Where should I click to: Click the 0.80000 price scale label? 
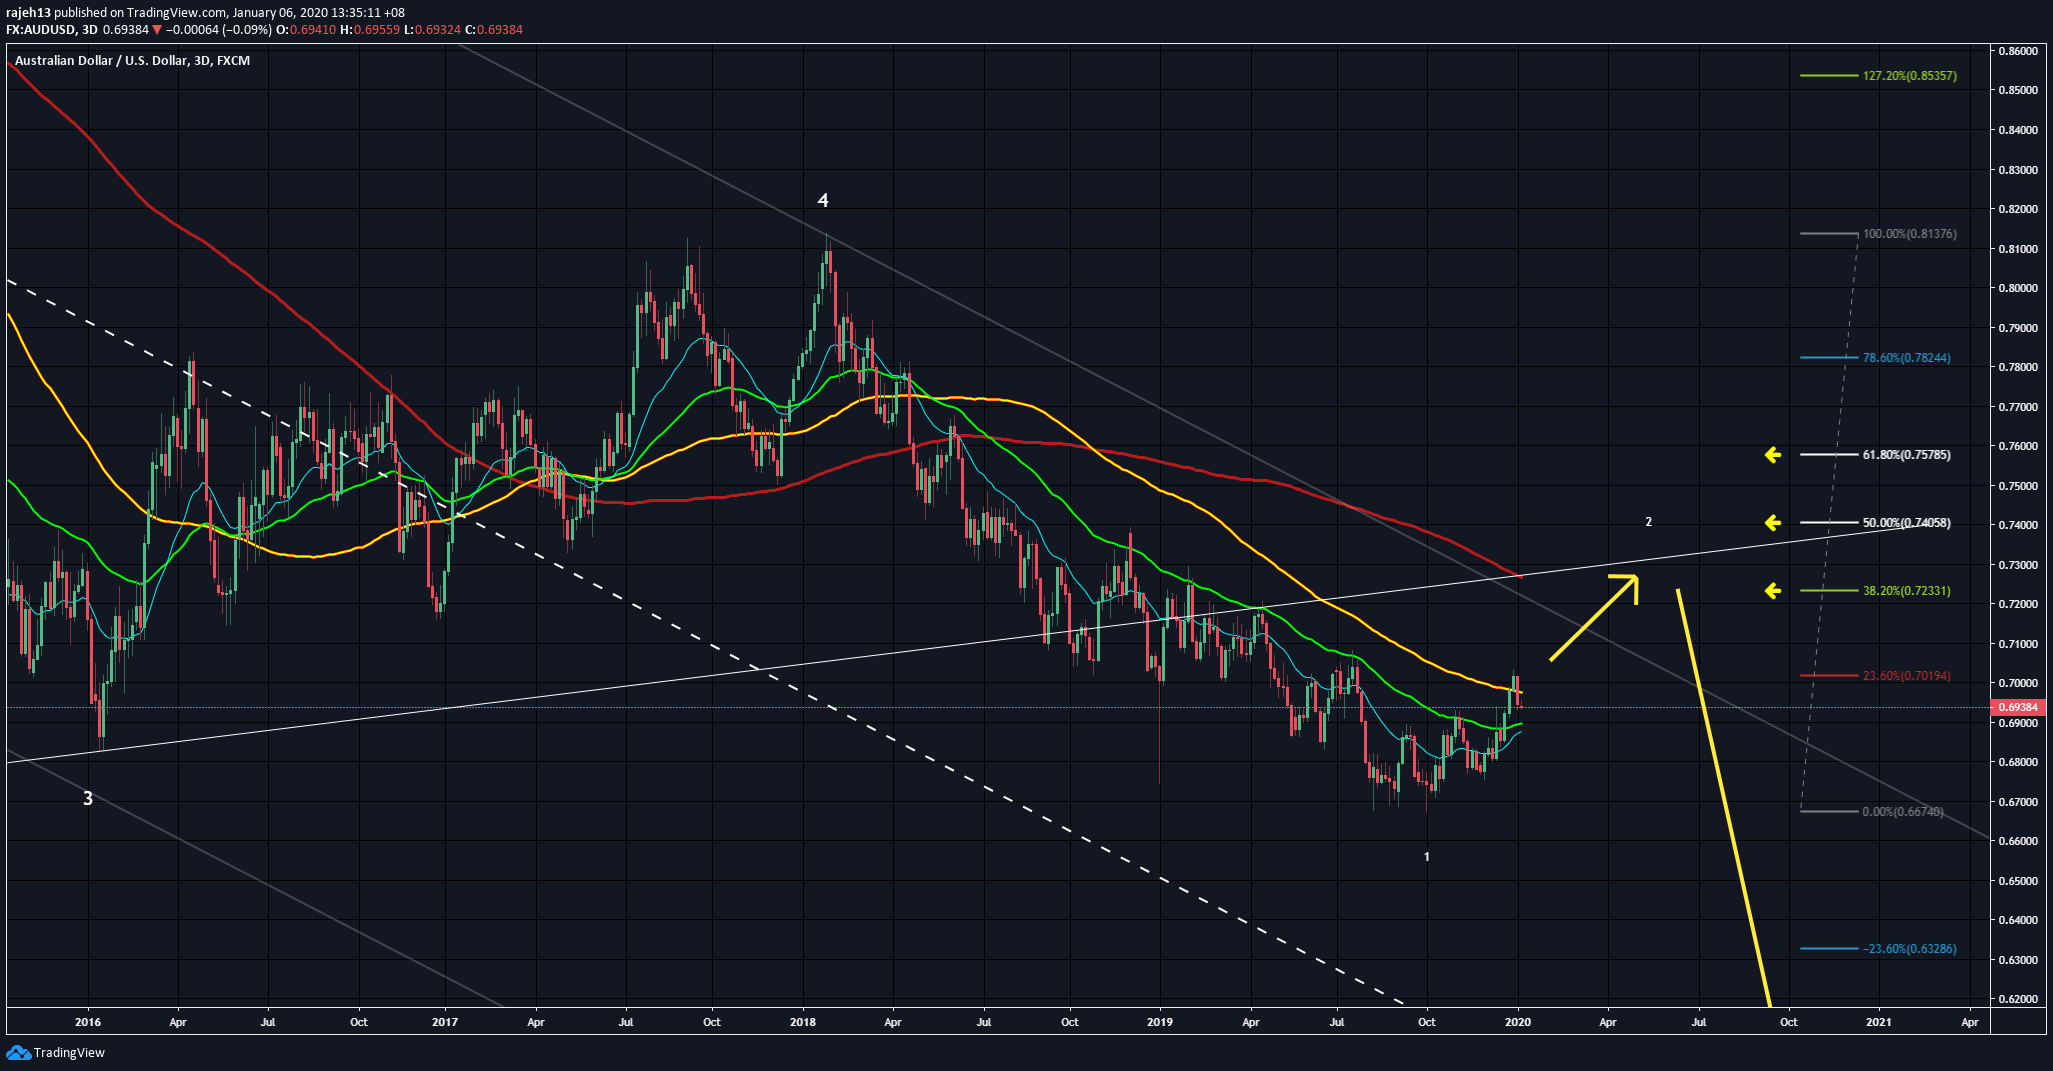[2017, 288]
